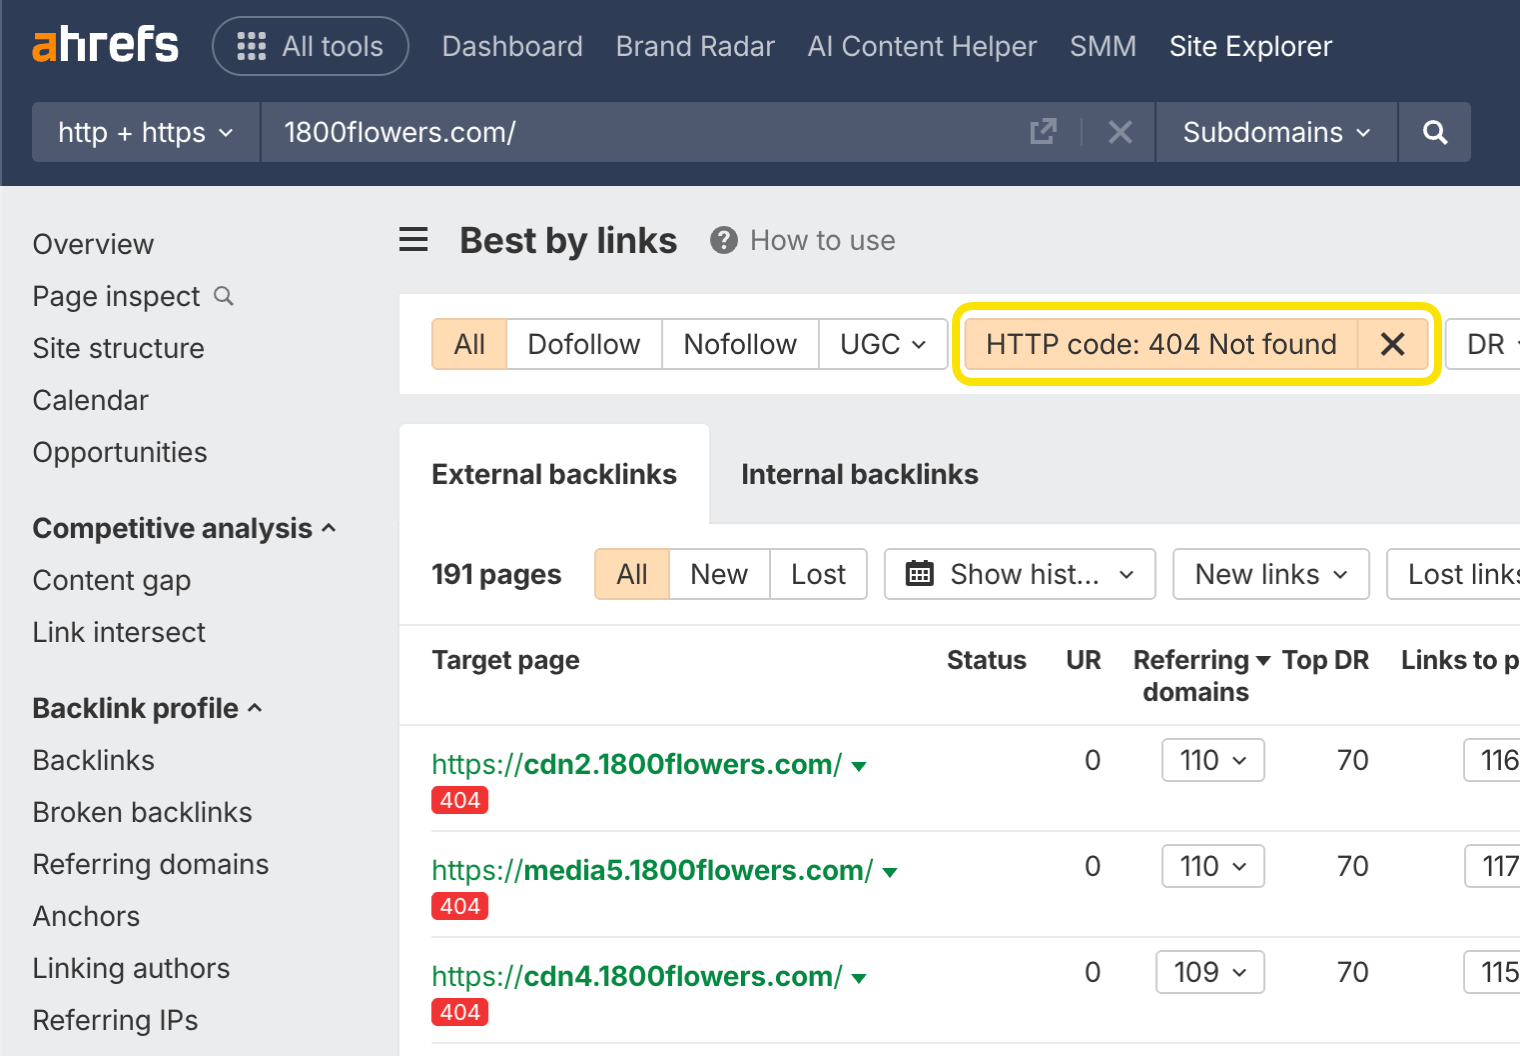Enable the Nofollow filter
The image size is (1520, 1056).
pyautogui.click(x=740, y=344)
